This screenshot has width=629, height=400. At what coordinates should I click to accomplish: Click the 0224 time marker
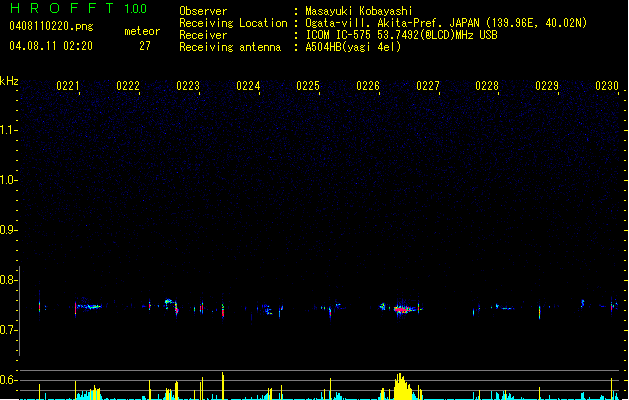pyautogui.click(x=248, y=86)
